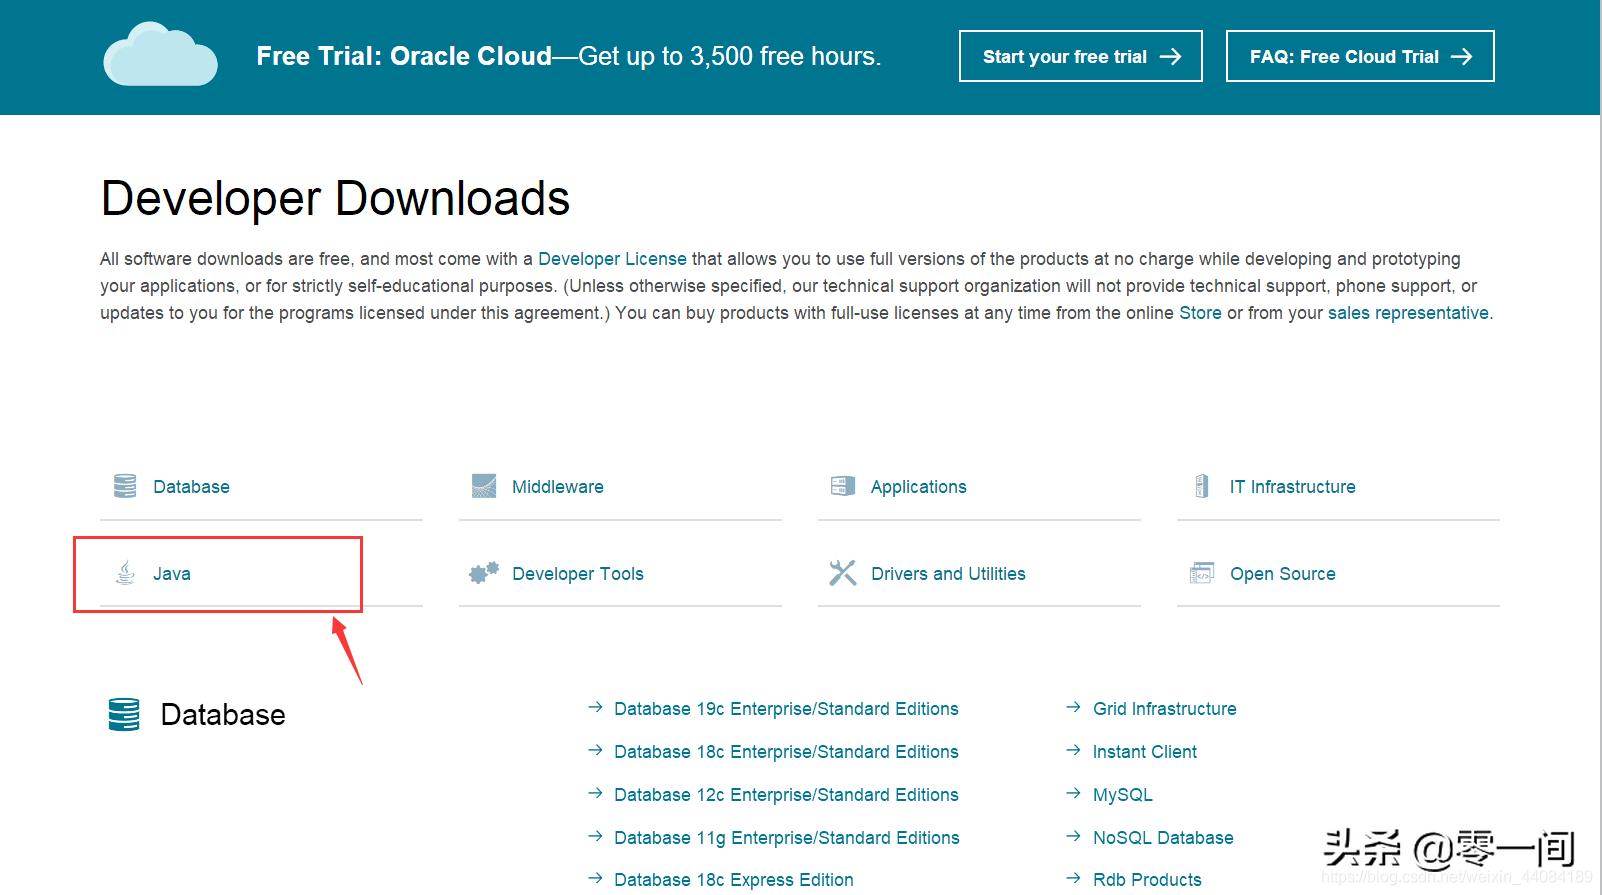This screenshot has height=895, width=1602.
Task: Click the Database section heading text
Action: coord(223,715)
